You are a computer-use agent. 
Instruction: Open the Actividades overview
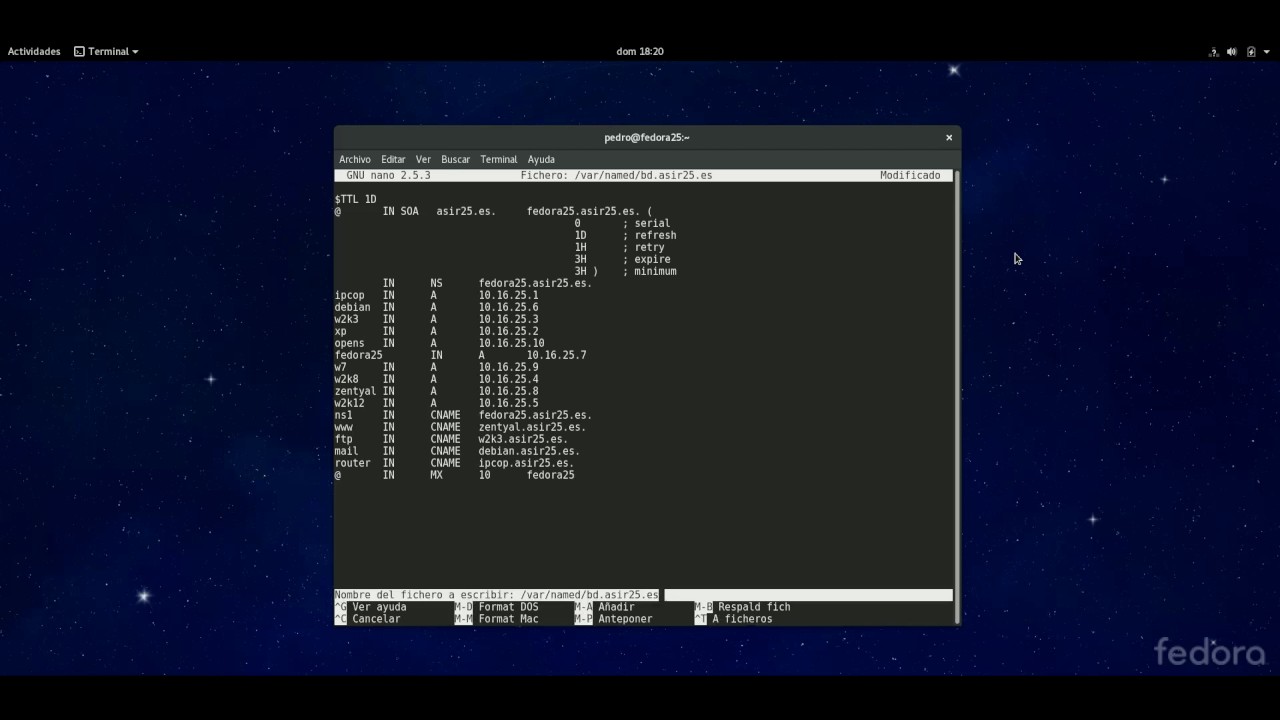(x=34, y=51)
